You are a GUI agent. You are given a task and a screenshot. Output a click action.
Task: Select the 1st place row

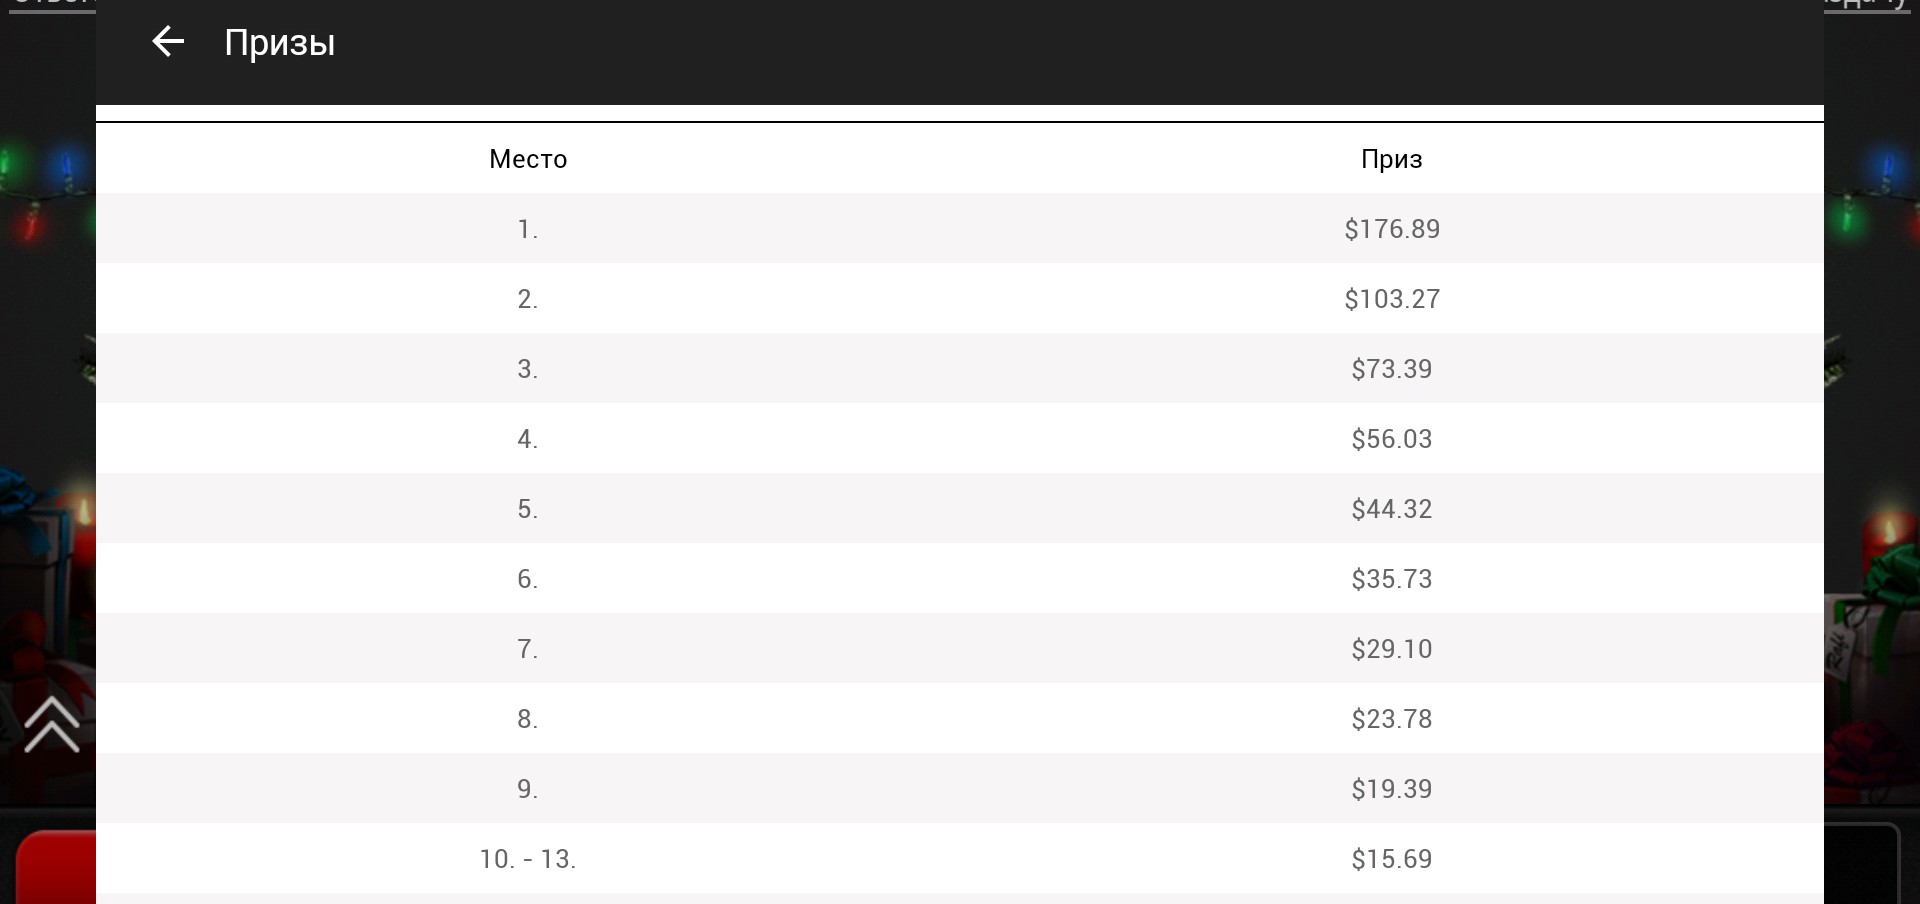pos(960,229)
